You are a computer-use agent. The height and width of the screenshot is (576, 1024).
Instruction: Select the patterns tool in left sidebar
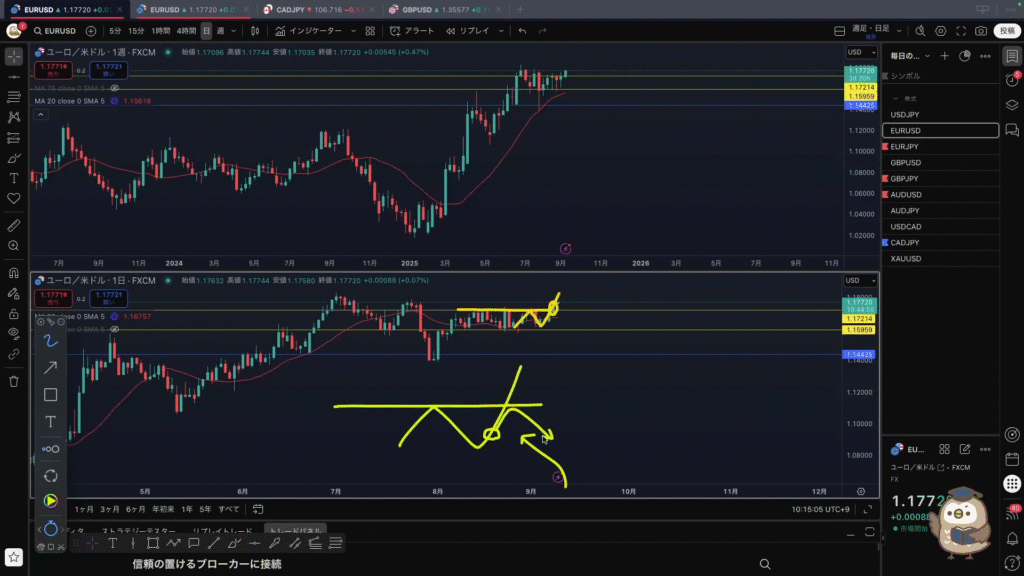[14, 118]
